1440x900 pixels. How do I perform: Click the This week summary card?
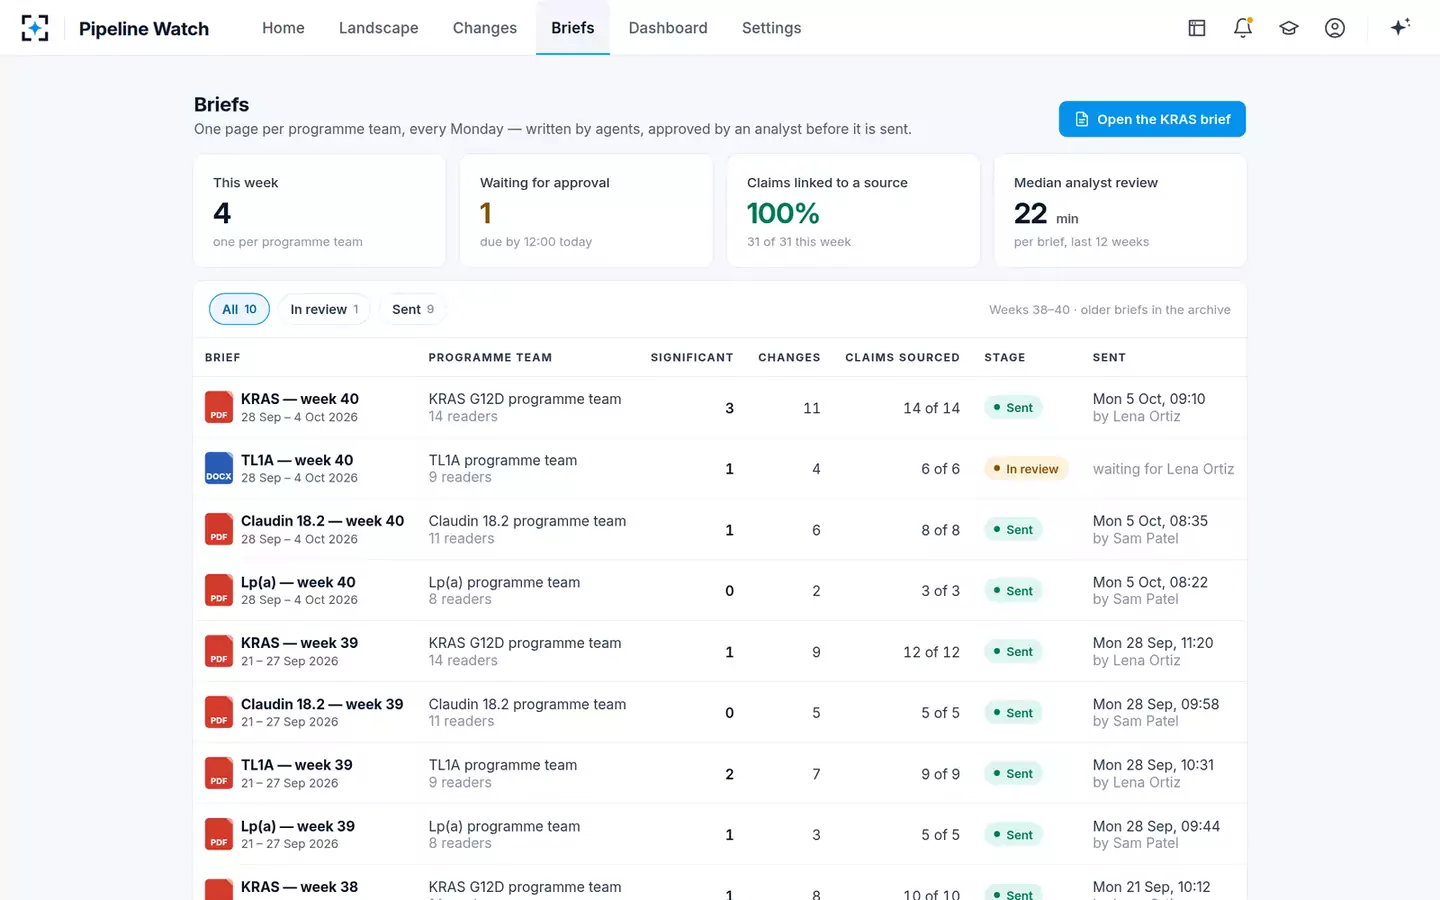(319, 210)
